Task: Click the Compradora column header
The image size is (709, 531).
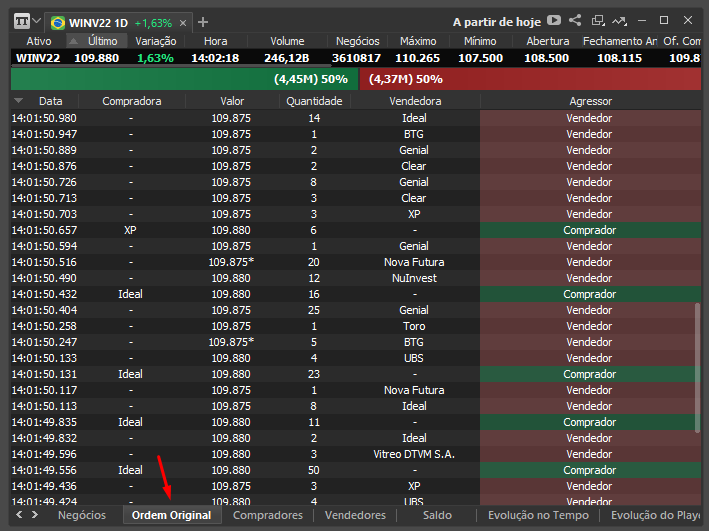Action: [x=132, y=101]
